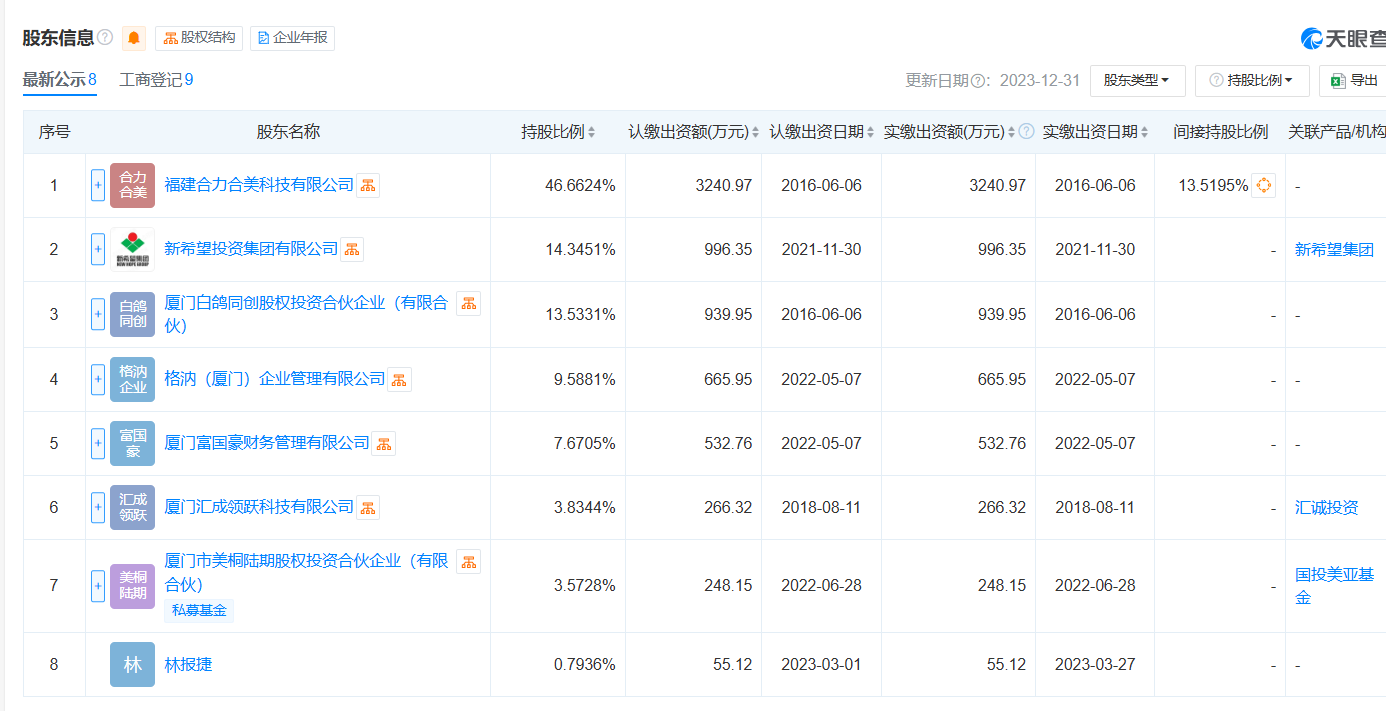Open the 股东类型 dropdown filter
This screenshot has height=711, width=1386.
click(1137, 80)
